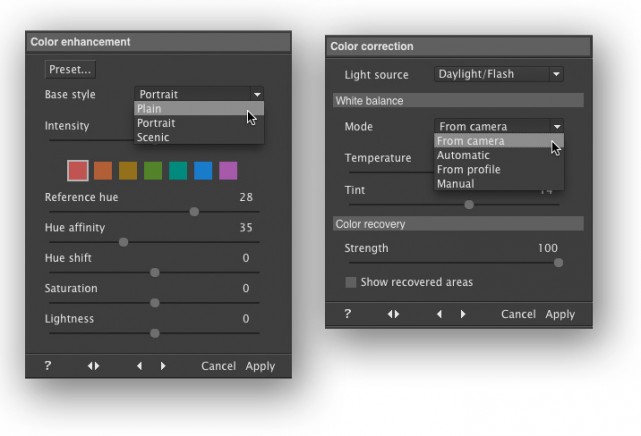Click compare arrows icon in Color enhancement
641x436 pixels.
(x=94, y=366)
